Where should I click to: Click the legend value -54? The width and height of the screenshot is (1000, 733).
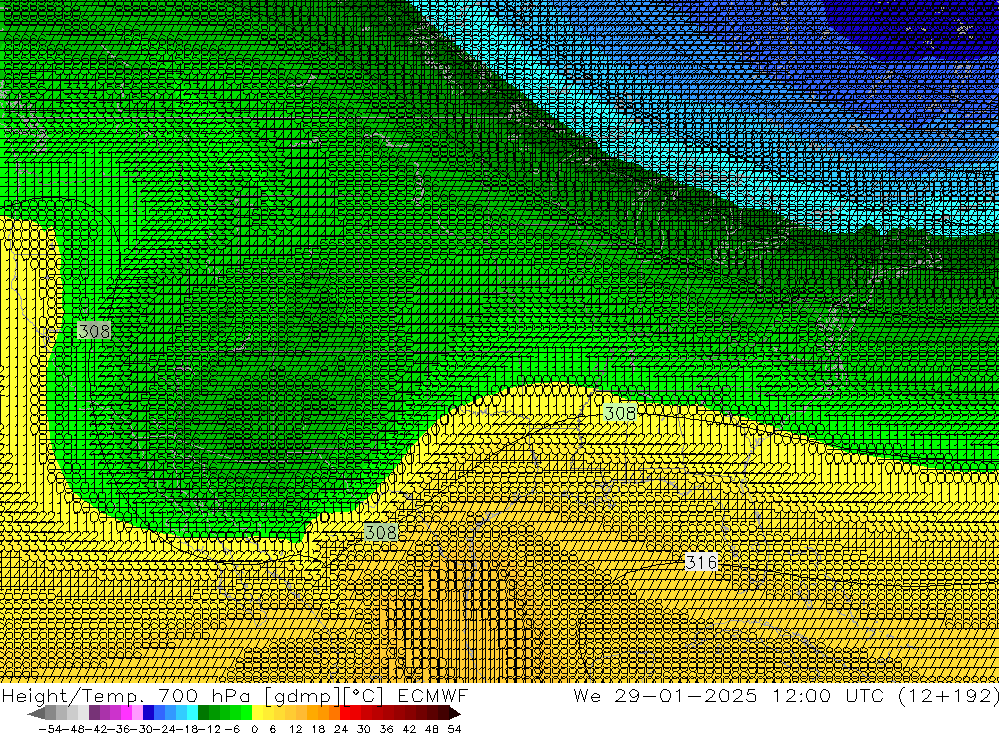click(x=50, y=729)
